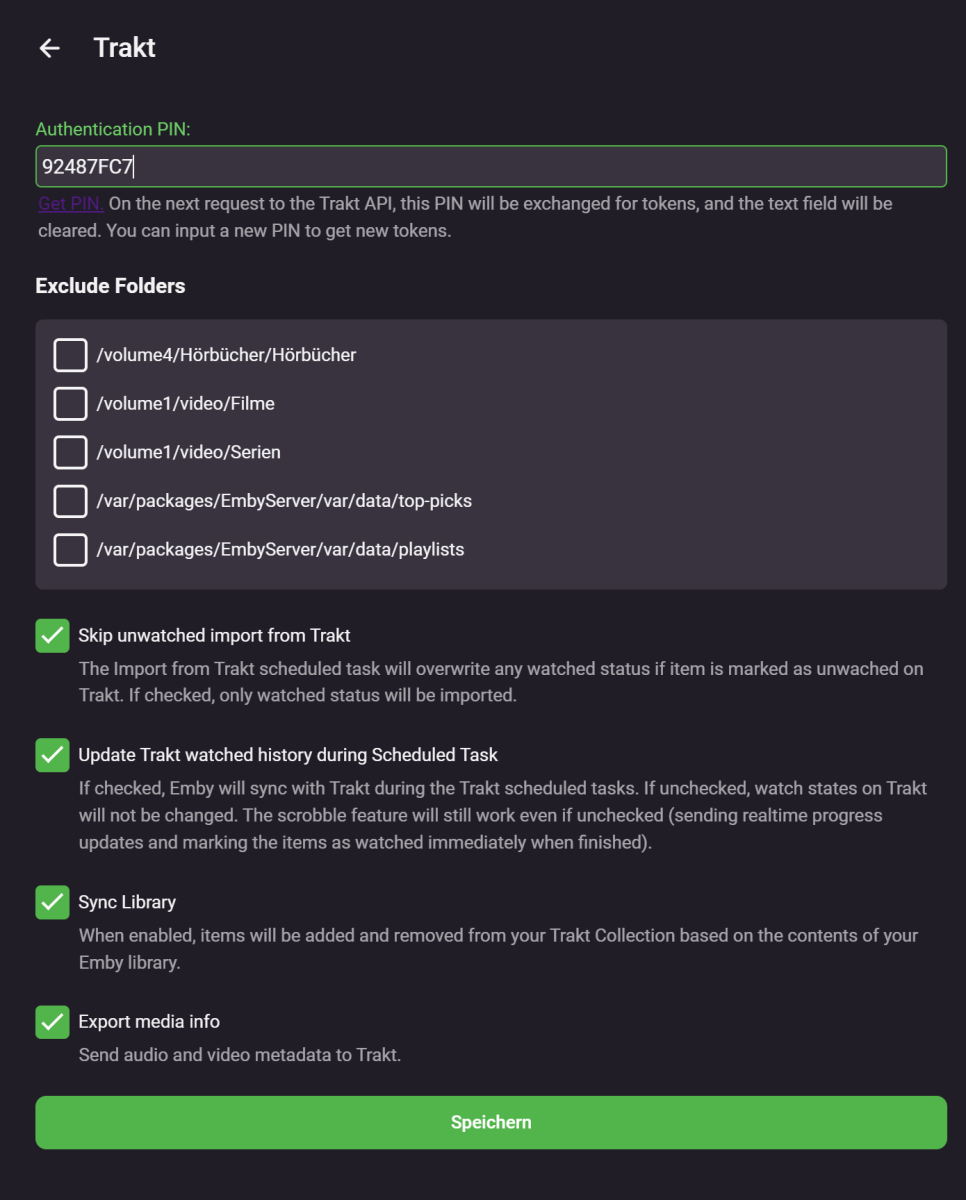
Task: Check the playlists folder checkbox
Action: pyautogui.click(x=70, y=549)
